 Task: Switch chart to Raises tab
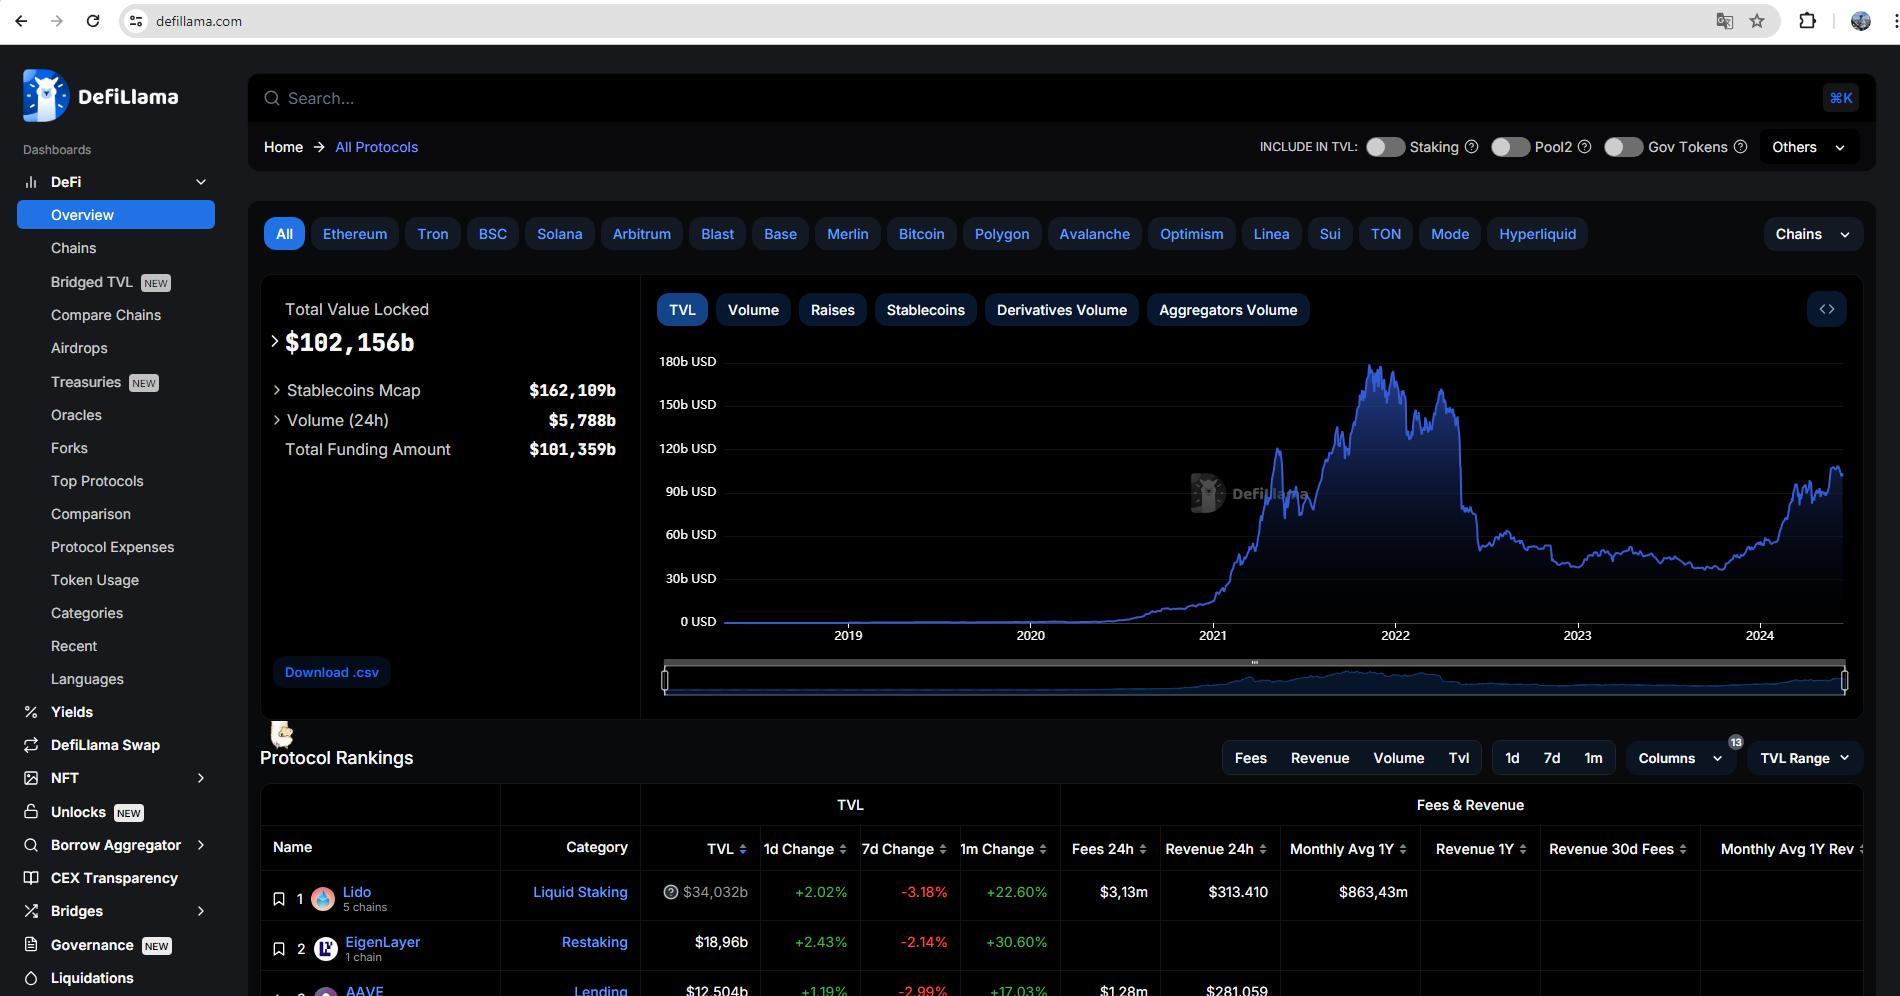coord(832,310)
